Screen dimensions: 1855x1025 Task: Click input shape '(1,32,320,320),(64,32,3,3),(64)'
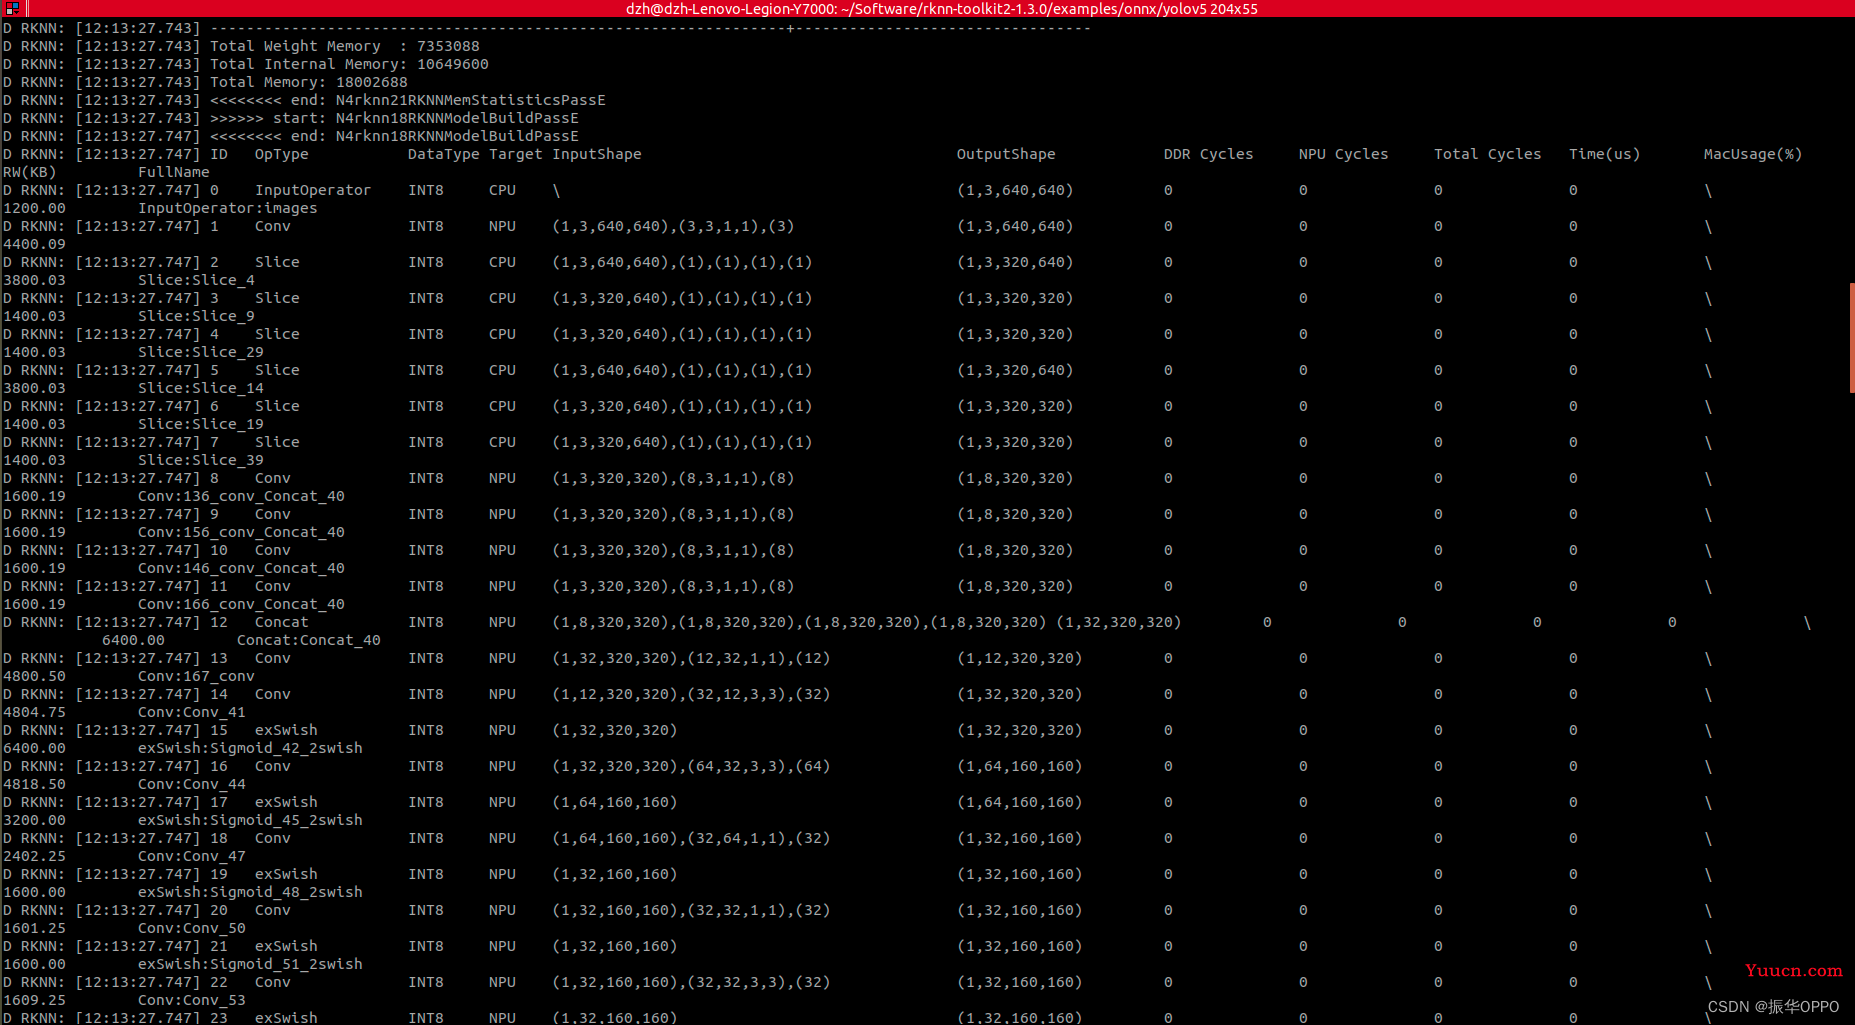pyautogui.click(x=691, y=766)
